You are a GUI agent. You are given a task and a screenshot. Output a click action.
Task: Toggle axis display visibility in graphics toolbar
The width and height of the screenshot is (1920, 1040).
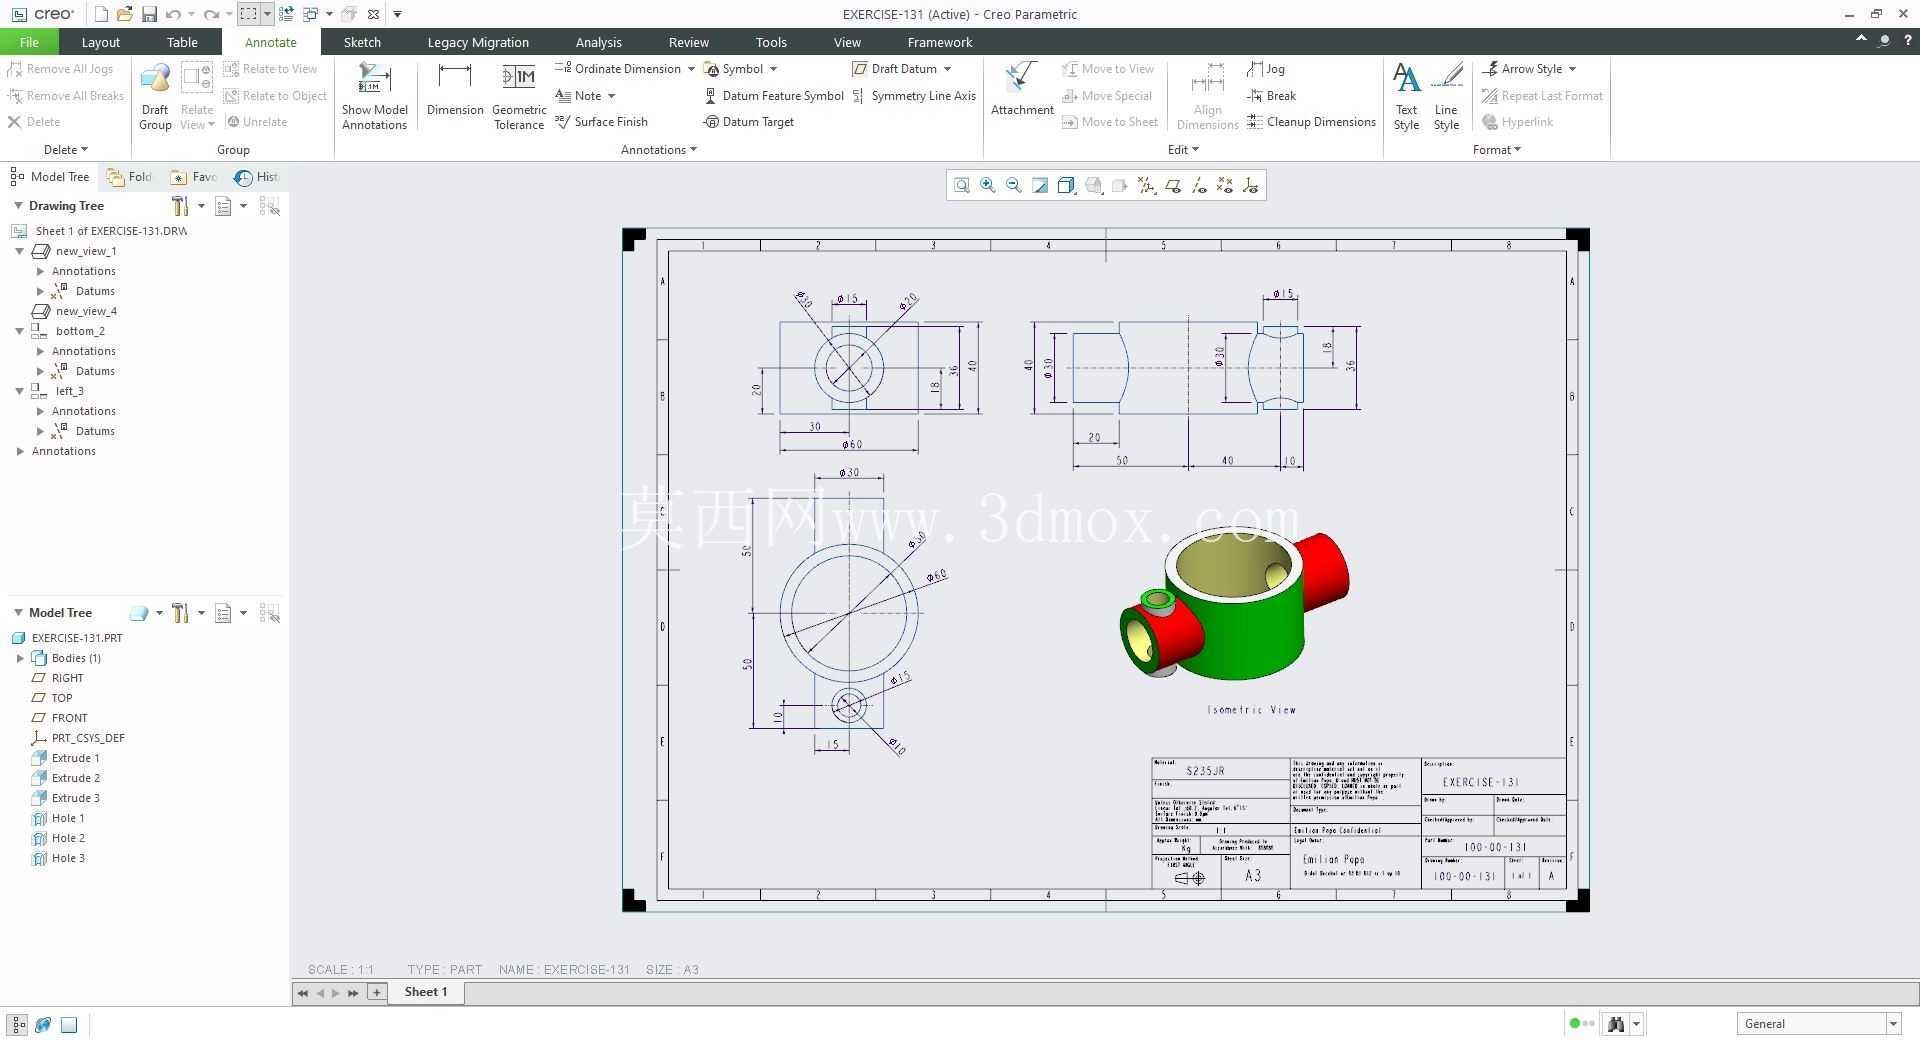pyautogui.click(x=1198, y=185)
